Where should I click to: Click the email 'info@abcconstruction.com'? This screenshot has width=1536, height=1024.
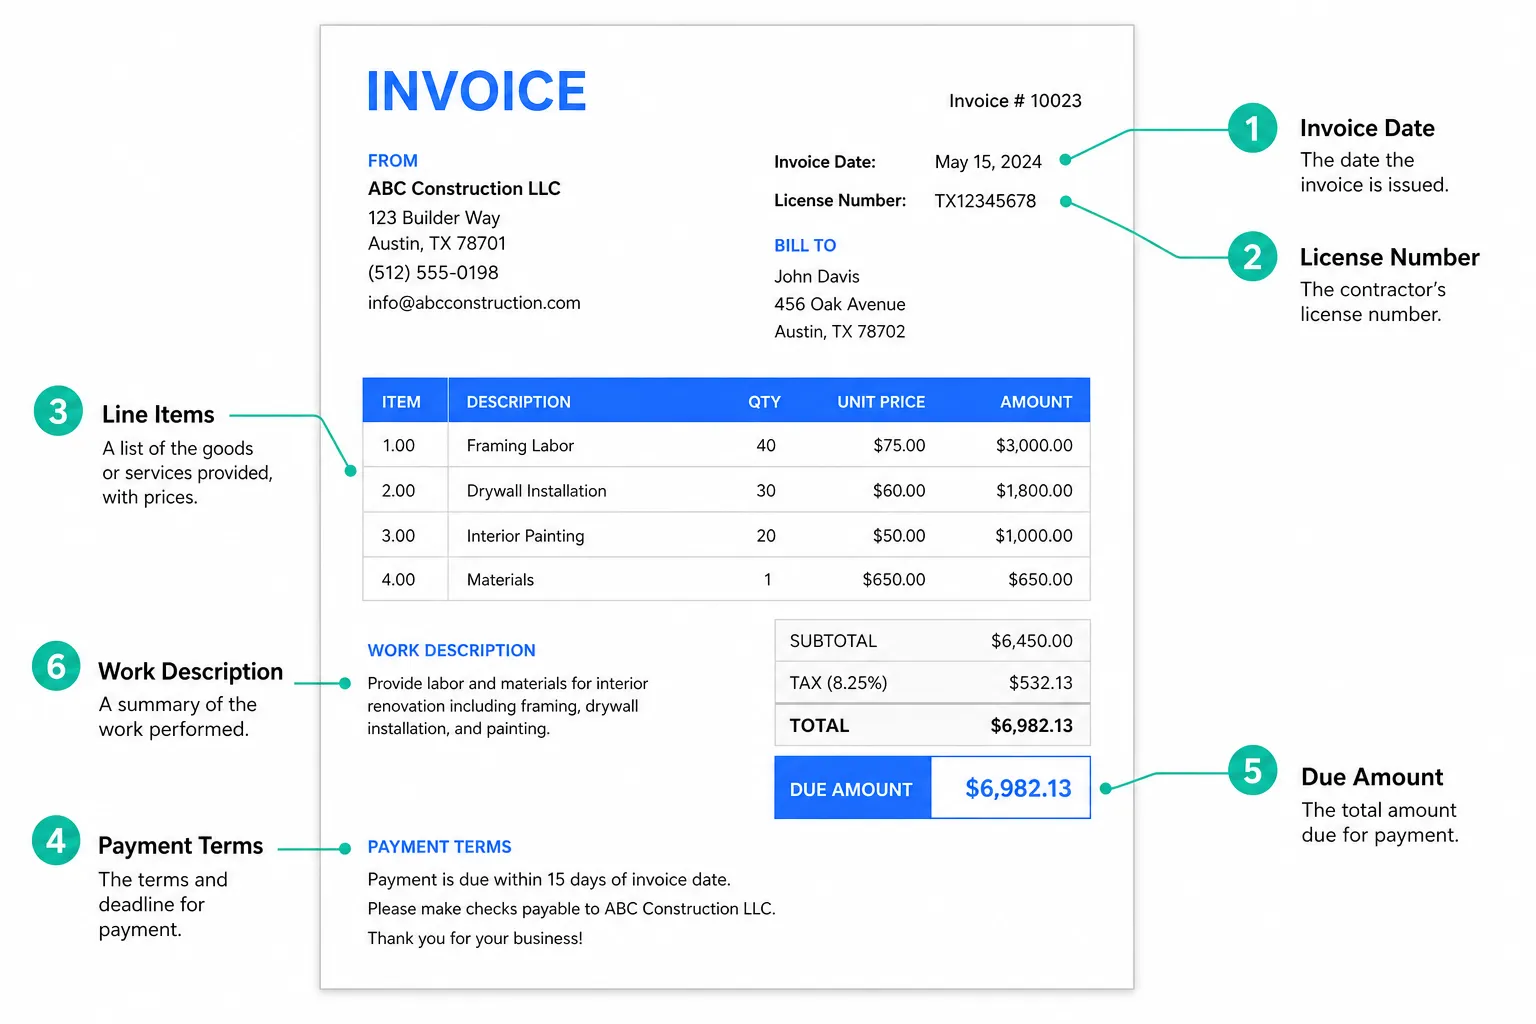pyautogui.click(x=474, y=303)
